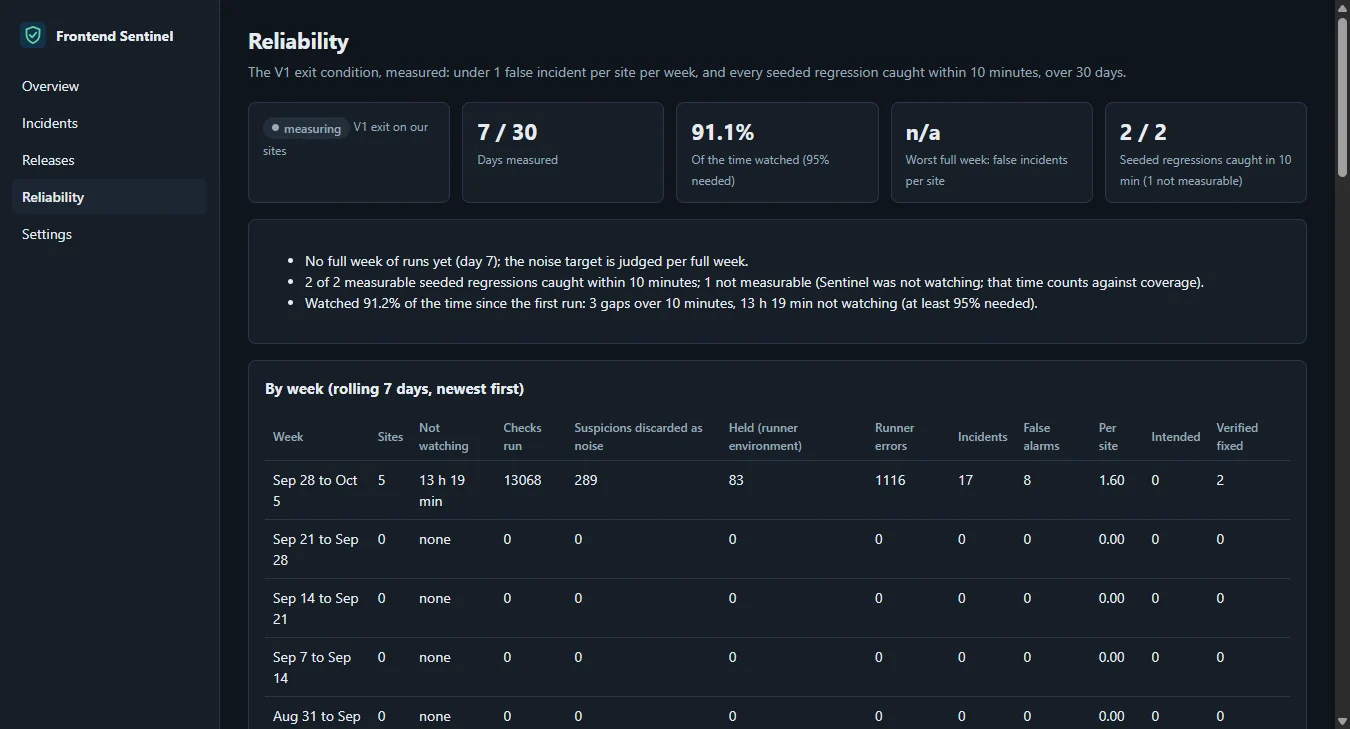Click the '7 / 30' days measured value

click(x=507, y=132)
